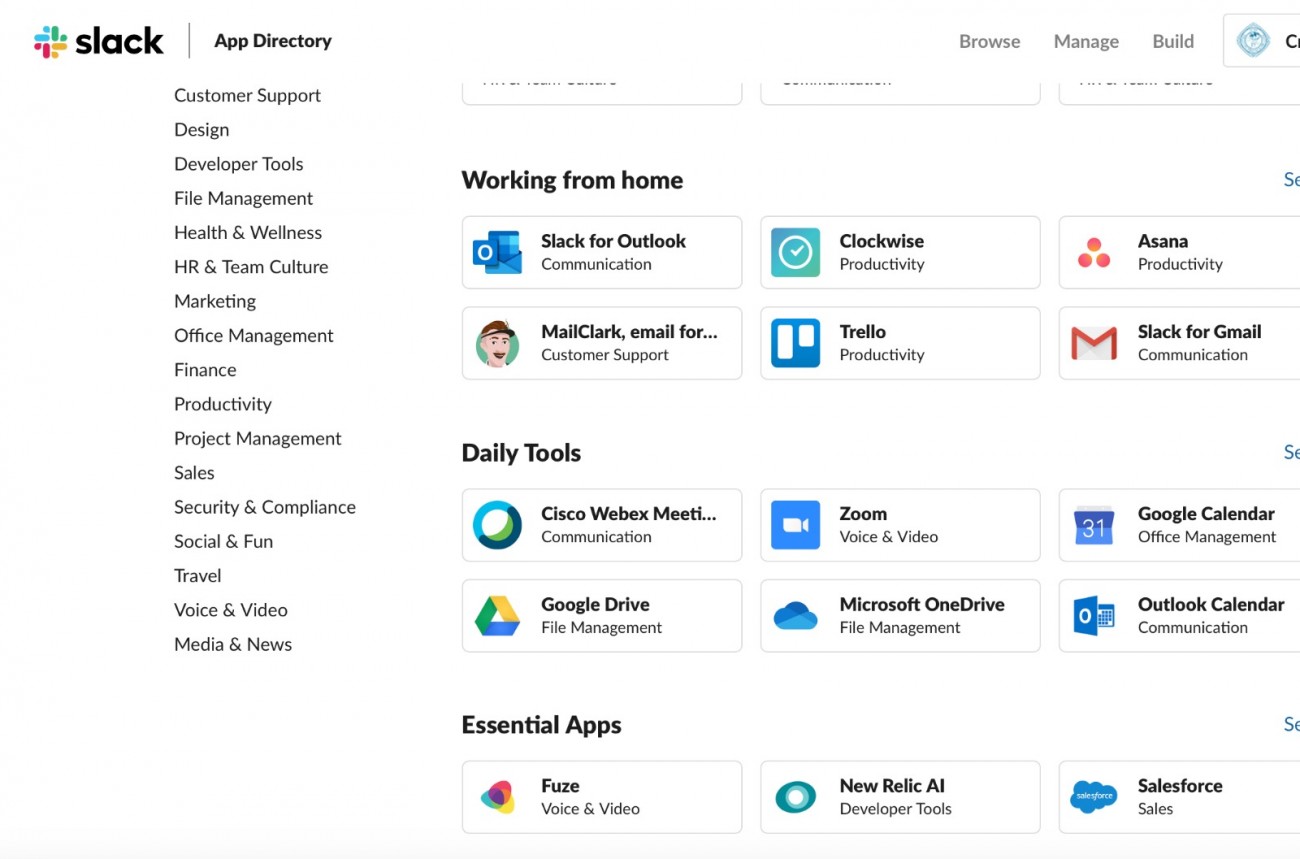This screenshot has height=859, width=1300.
Task: Select the Security & Compliance category
Action: pos(265,507)
